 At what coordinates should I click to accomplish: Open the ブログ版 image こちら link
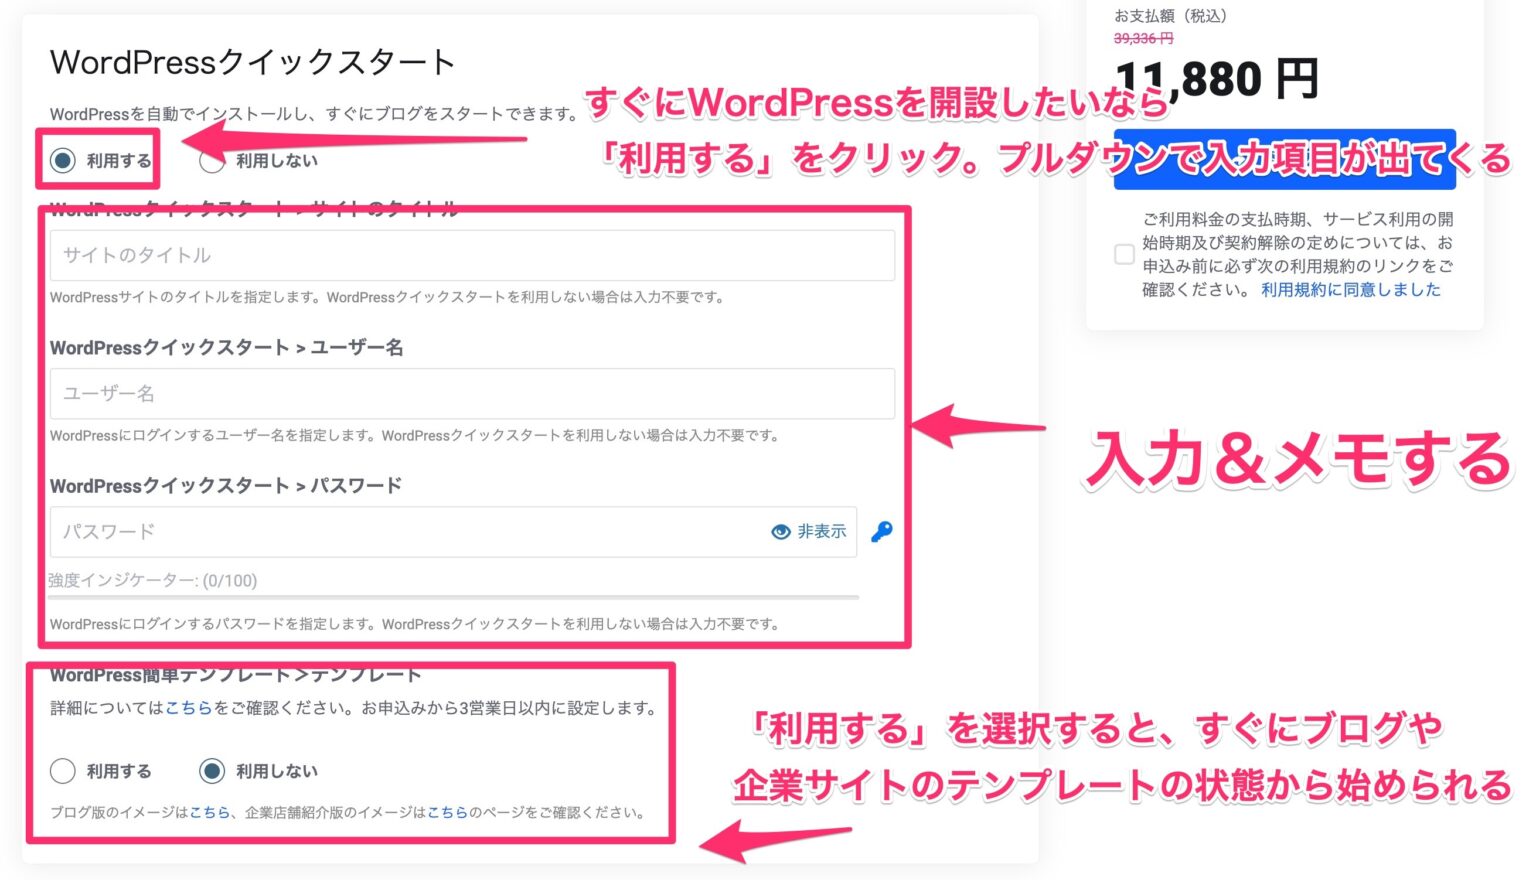pos(206,812)
